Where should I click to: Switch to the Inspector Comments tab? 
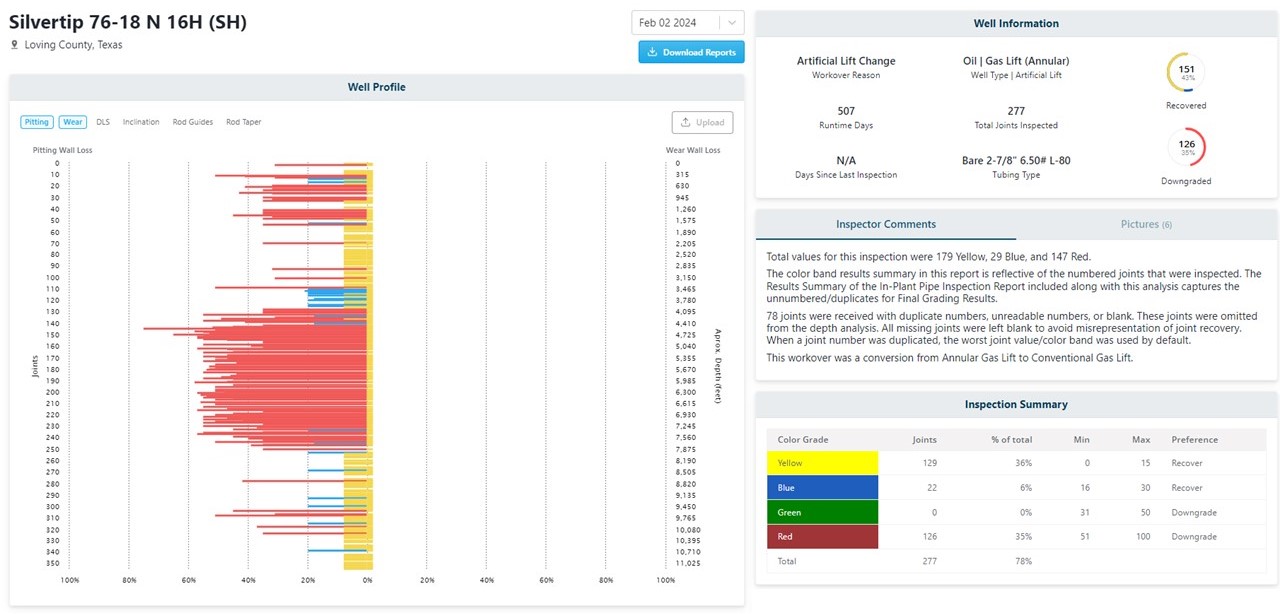(886, 224)
